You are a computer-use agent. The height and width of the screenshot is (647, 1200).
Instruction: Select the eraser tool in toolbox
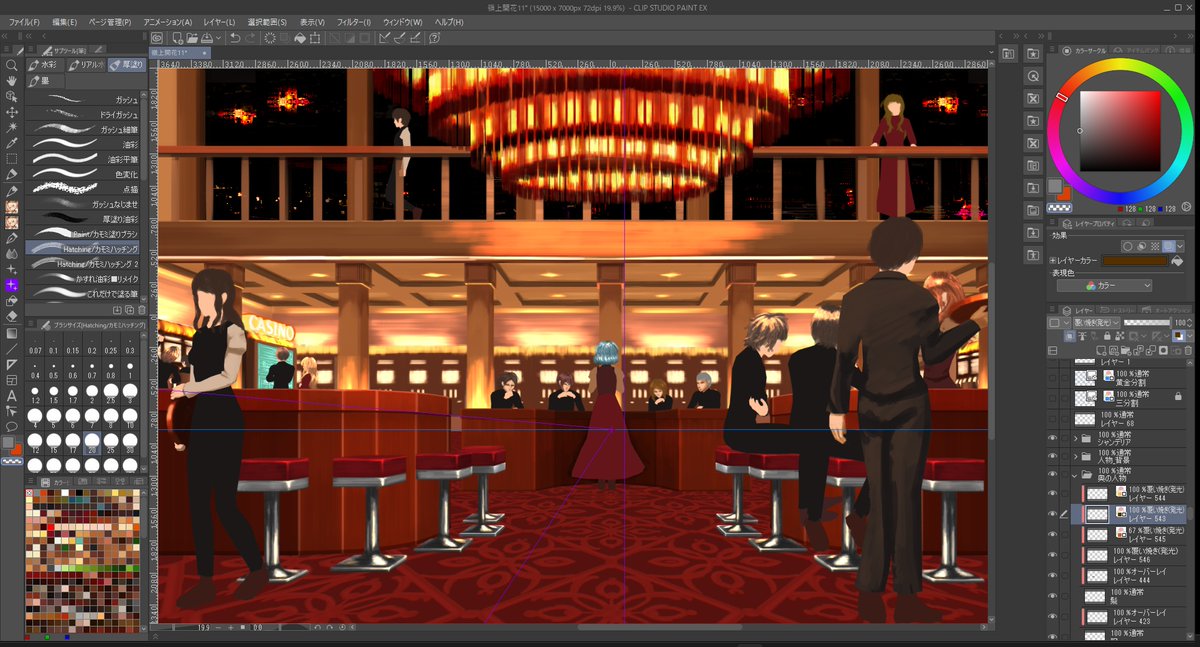click(x=12, y=316)
